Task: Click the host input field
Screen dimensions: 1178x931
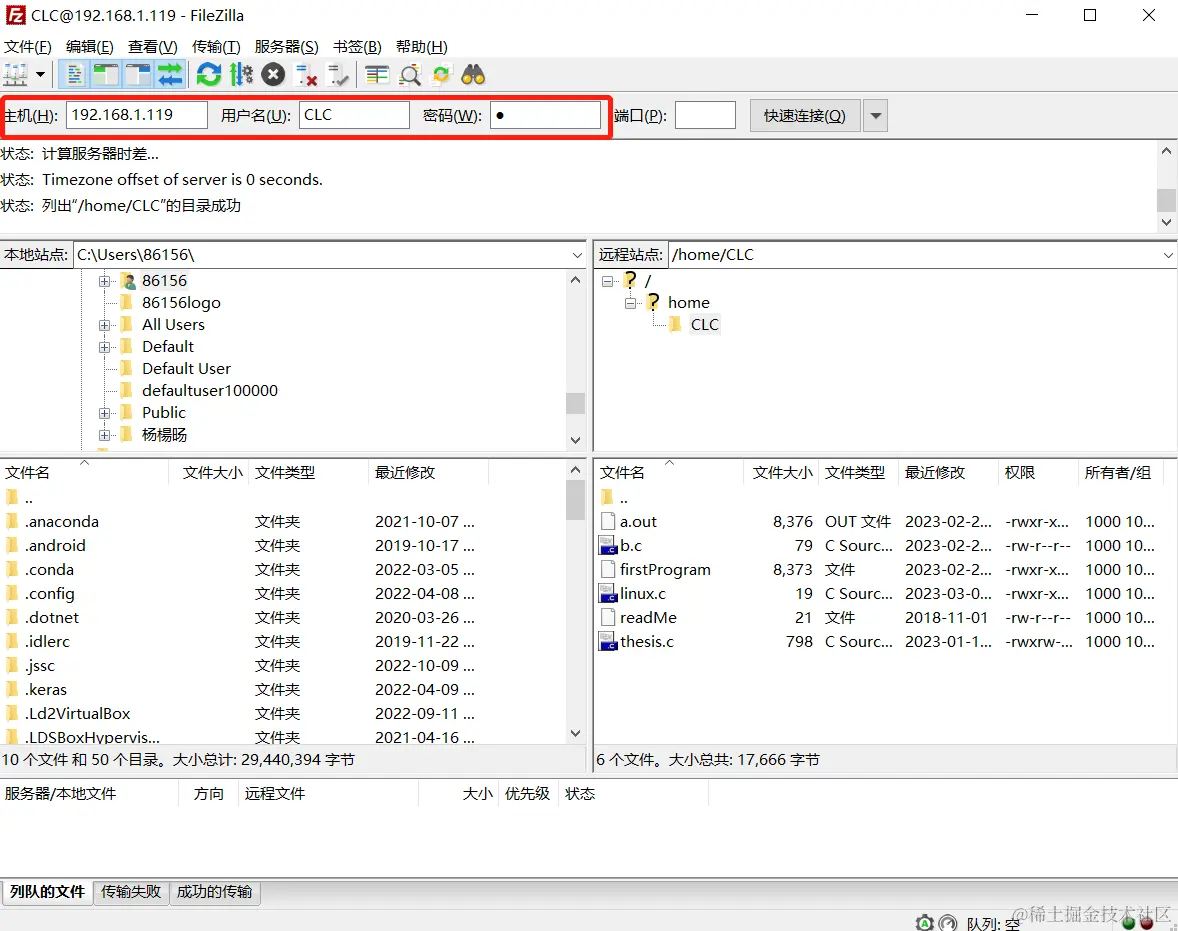Action: pyautogui.click(x=137, y=115)
